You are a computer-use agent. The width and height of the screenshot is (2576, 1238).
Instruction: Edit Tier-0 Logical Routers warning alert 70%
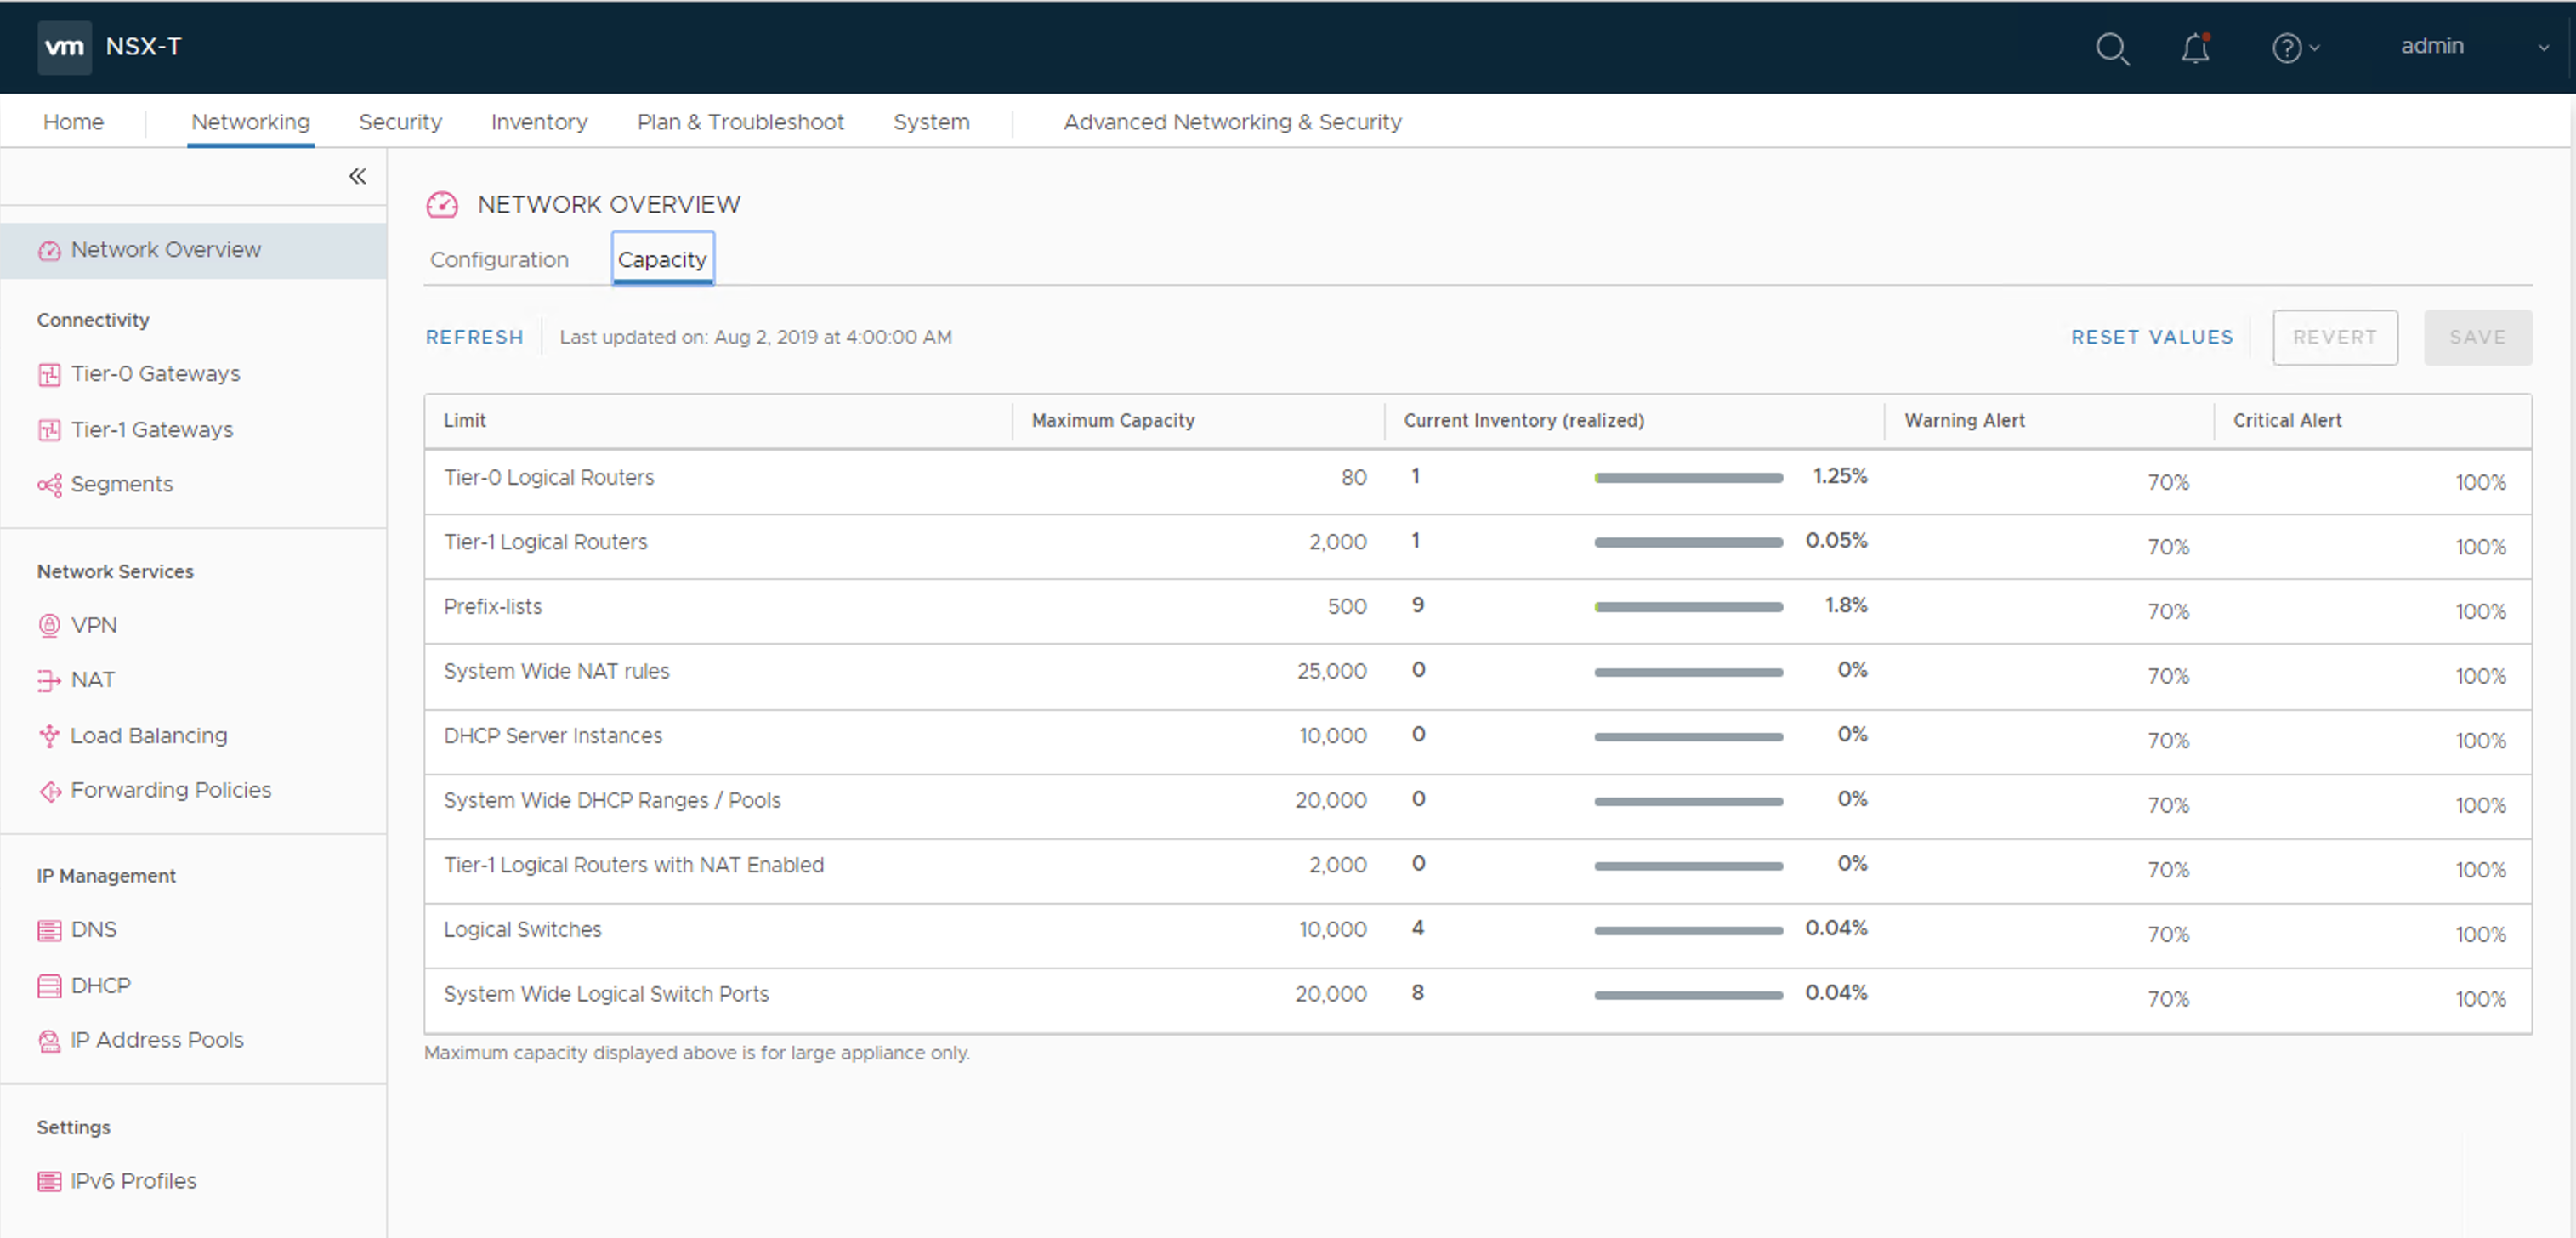click(2168, 483)
